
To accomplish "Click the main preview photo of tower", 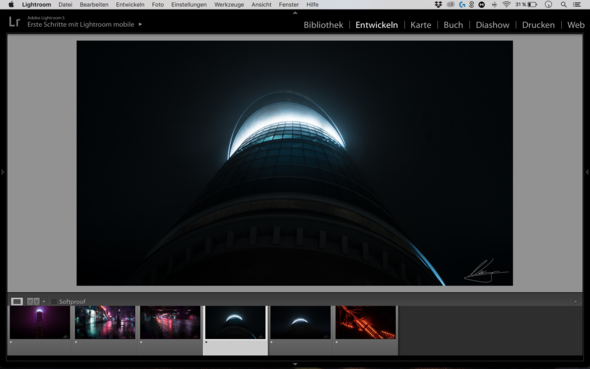I will pos(295,163).
